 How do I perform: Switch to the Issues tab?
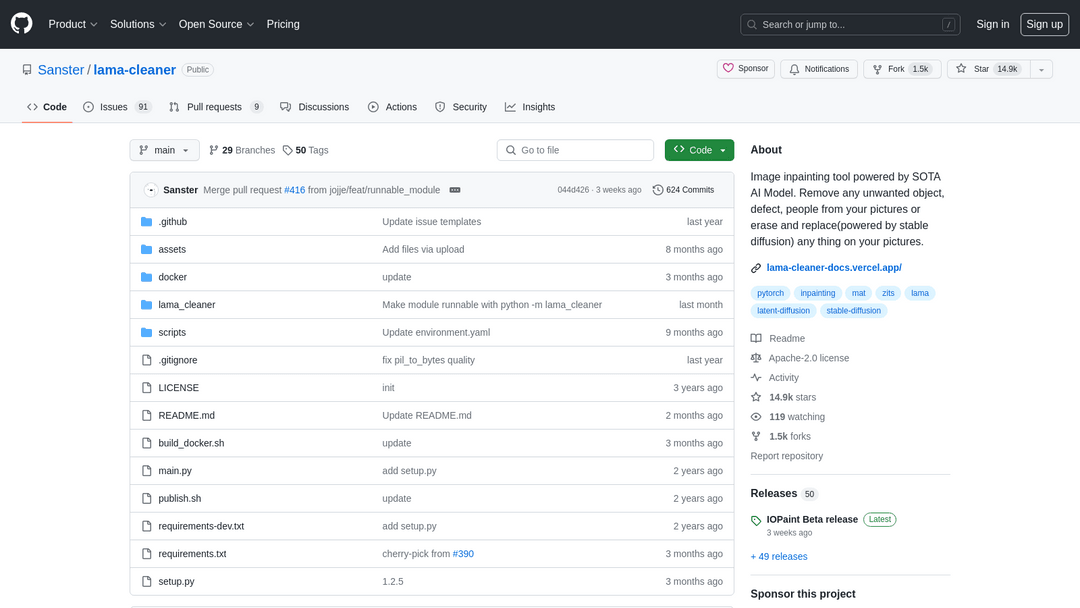116,107
